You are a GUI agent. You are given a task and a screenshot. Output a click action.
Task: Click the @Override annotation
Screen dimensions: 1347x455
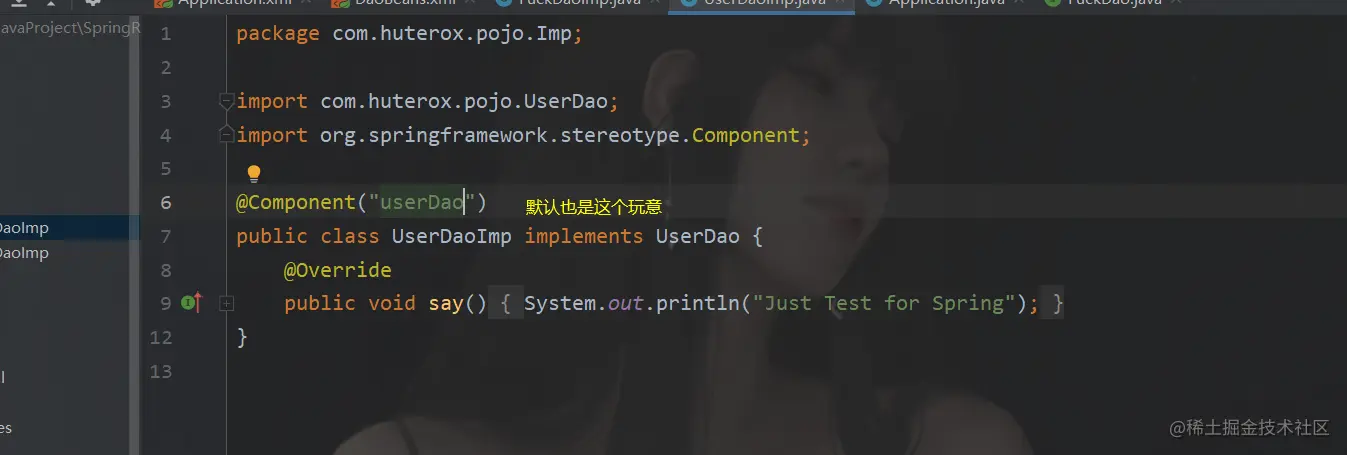pyautogui.click(x=338, y=270)
